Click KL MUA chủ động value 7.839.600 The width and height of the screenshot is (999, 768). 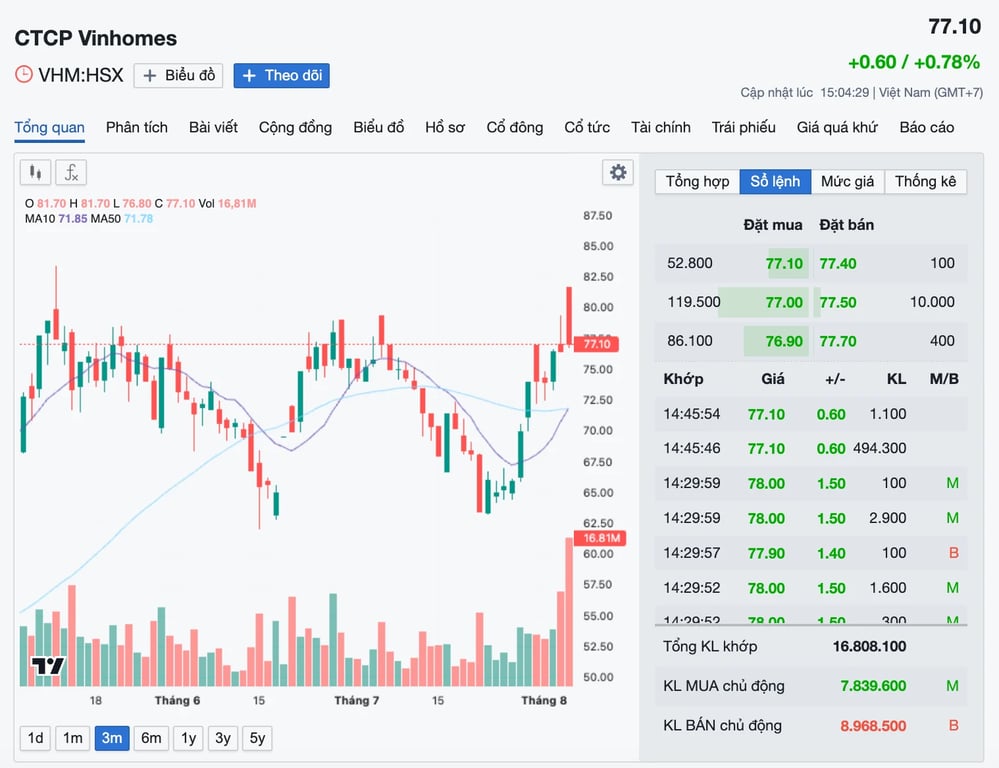coord(873,686)
